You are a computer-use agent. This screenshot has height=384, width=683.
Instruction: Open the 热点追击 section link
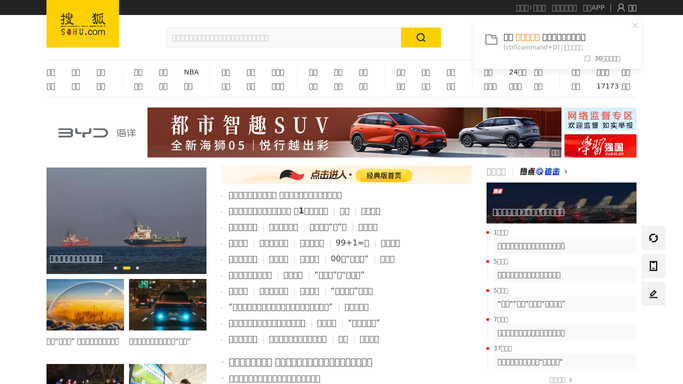click(540, 172)
